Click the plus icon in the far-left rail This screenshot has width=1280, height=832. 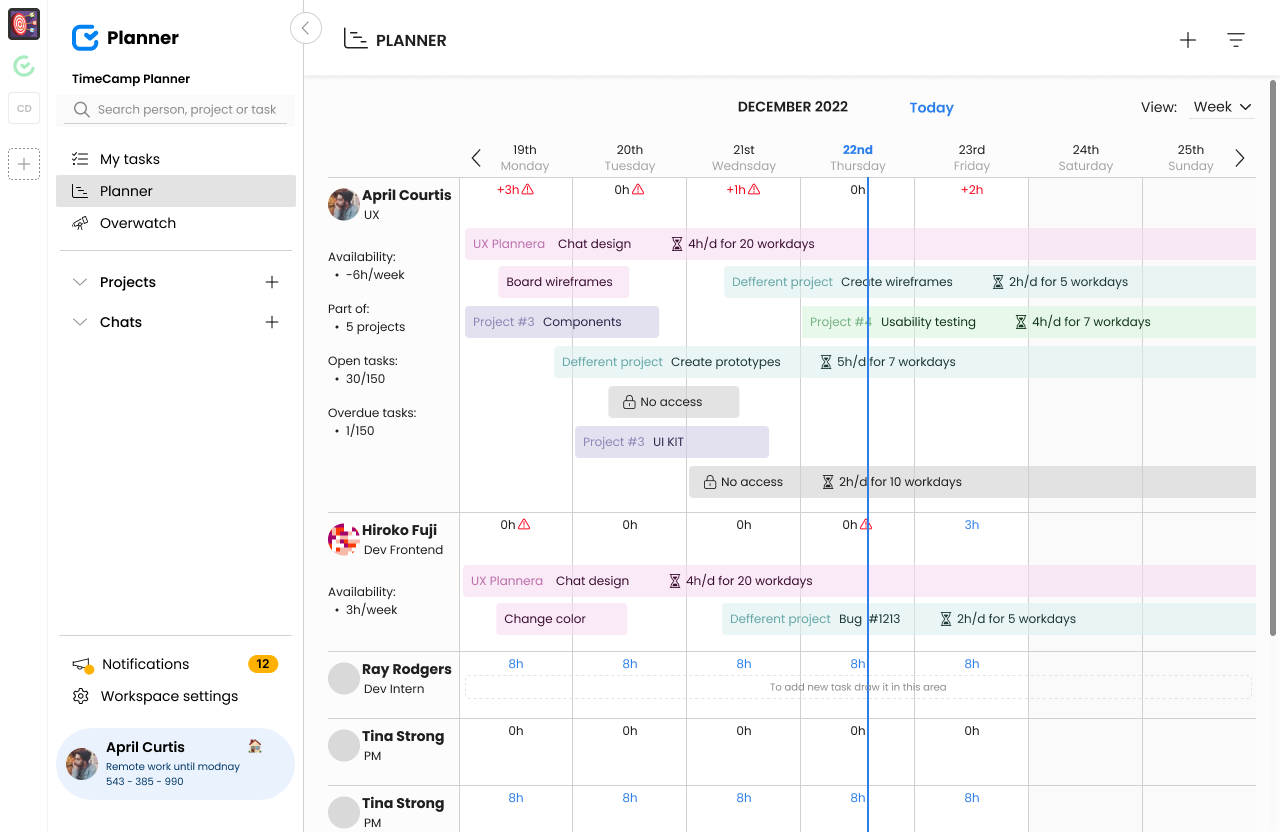tap(23, 163)
